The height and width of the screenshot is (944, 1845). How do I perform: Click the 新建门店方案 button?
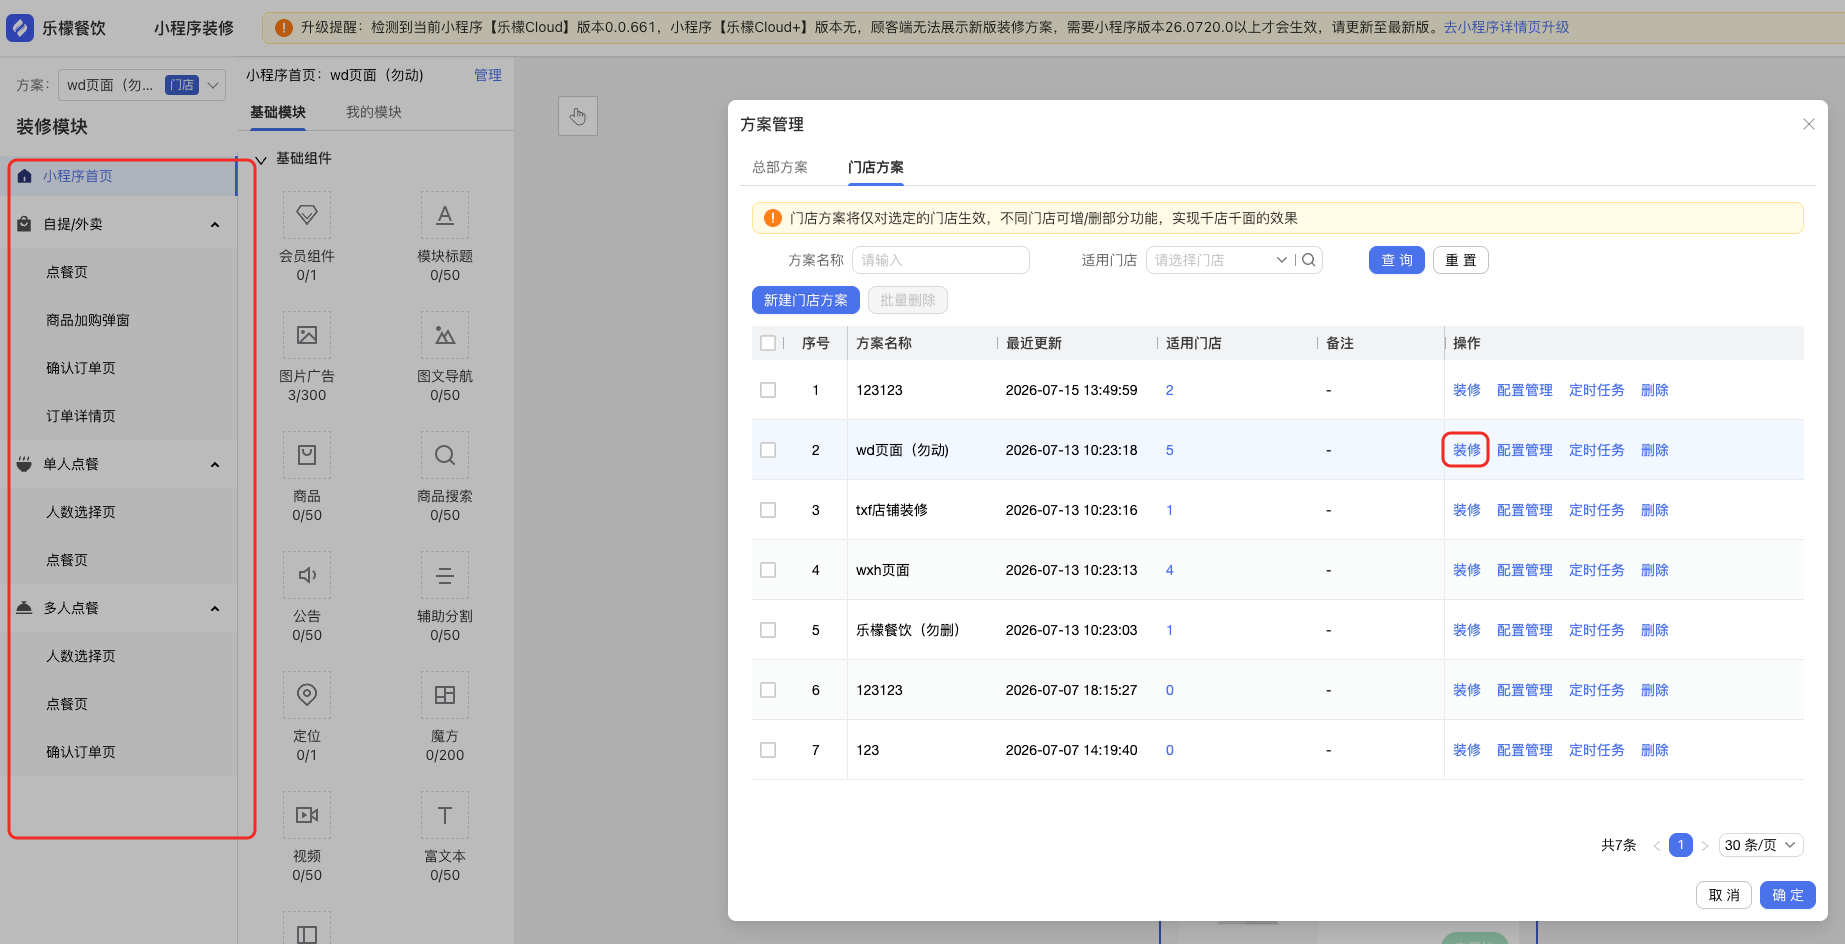click(806, 300)
